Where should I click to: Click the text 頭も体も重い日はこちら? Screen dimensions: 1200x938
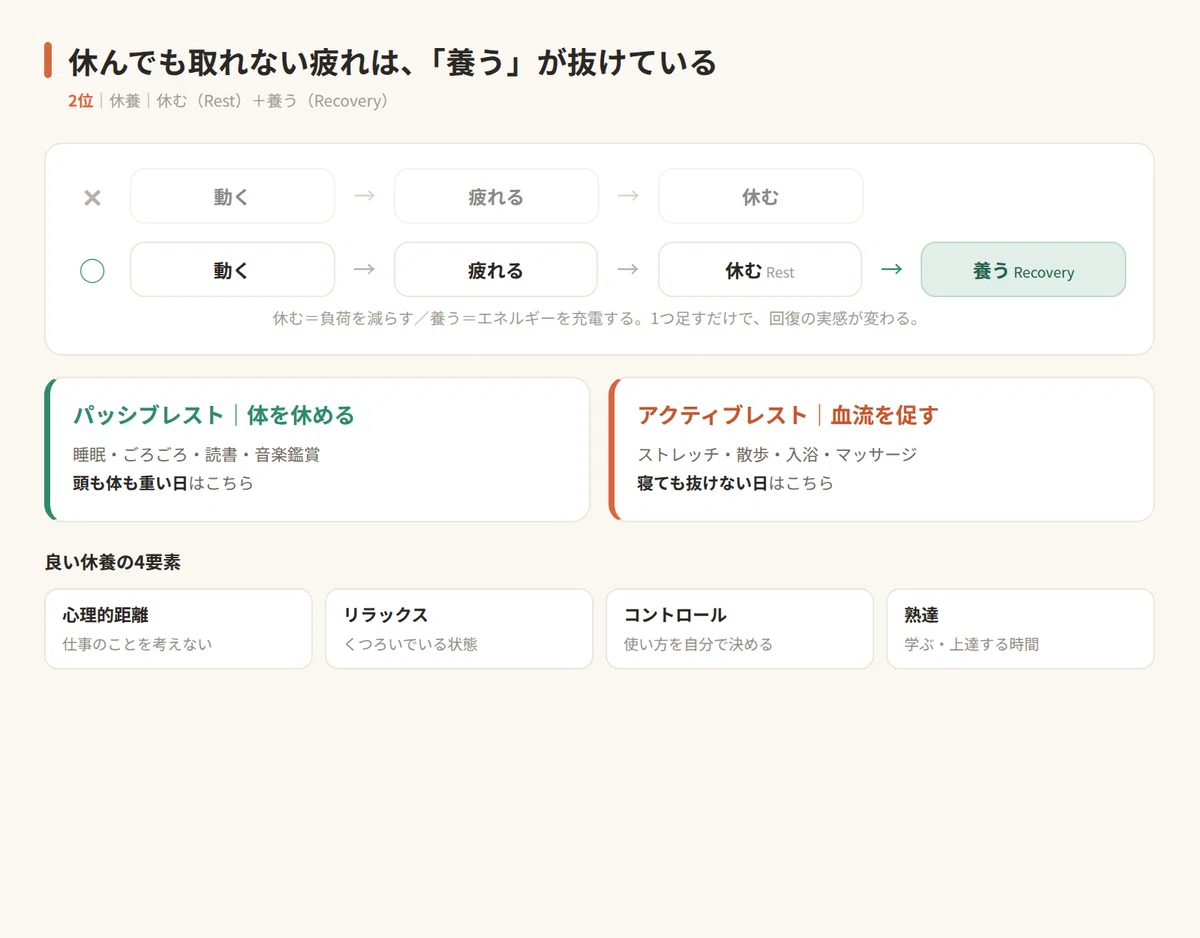click(x=163, y=483)
